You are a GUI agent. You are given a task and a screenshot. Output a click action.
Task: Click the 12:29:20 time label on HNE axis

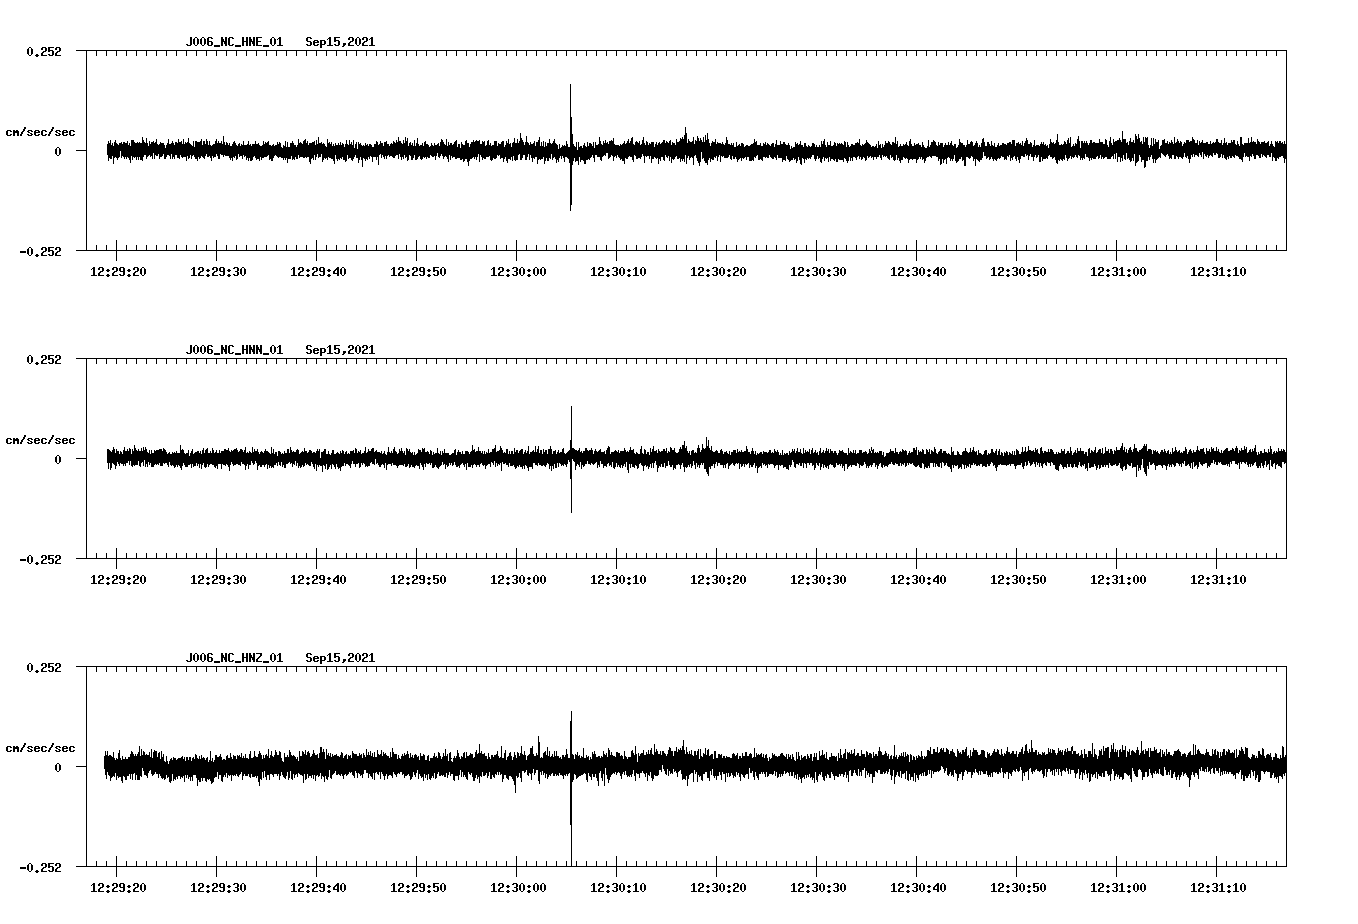pos(118,272)
